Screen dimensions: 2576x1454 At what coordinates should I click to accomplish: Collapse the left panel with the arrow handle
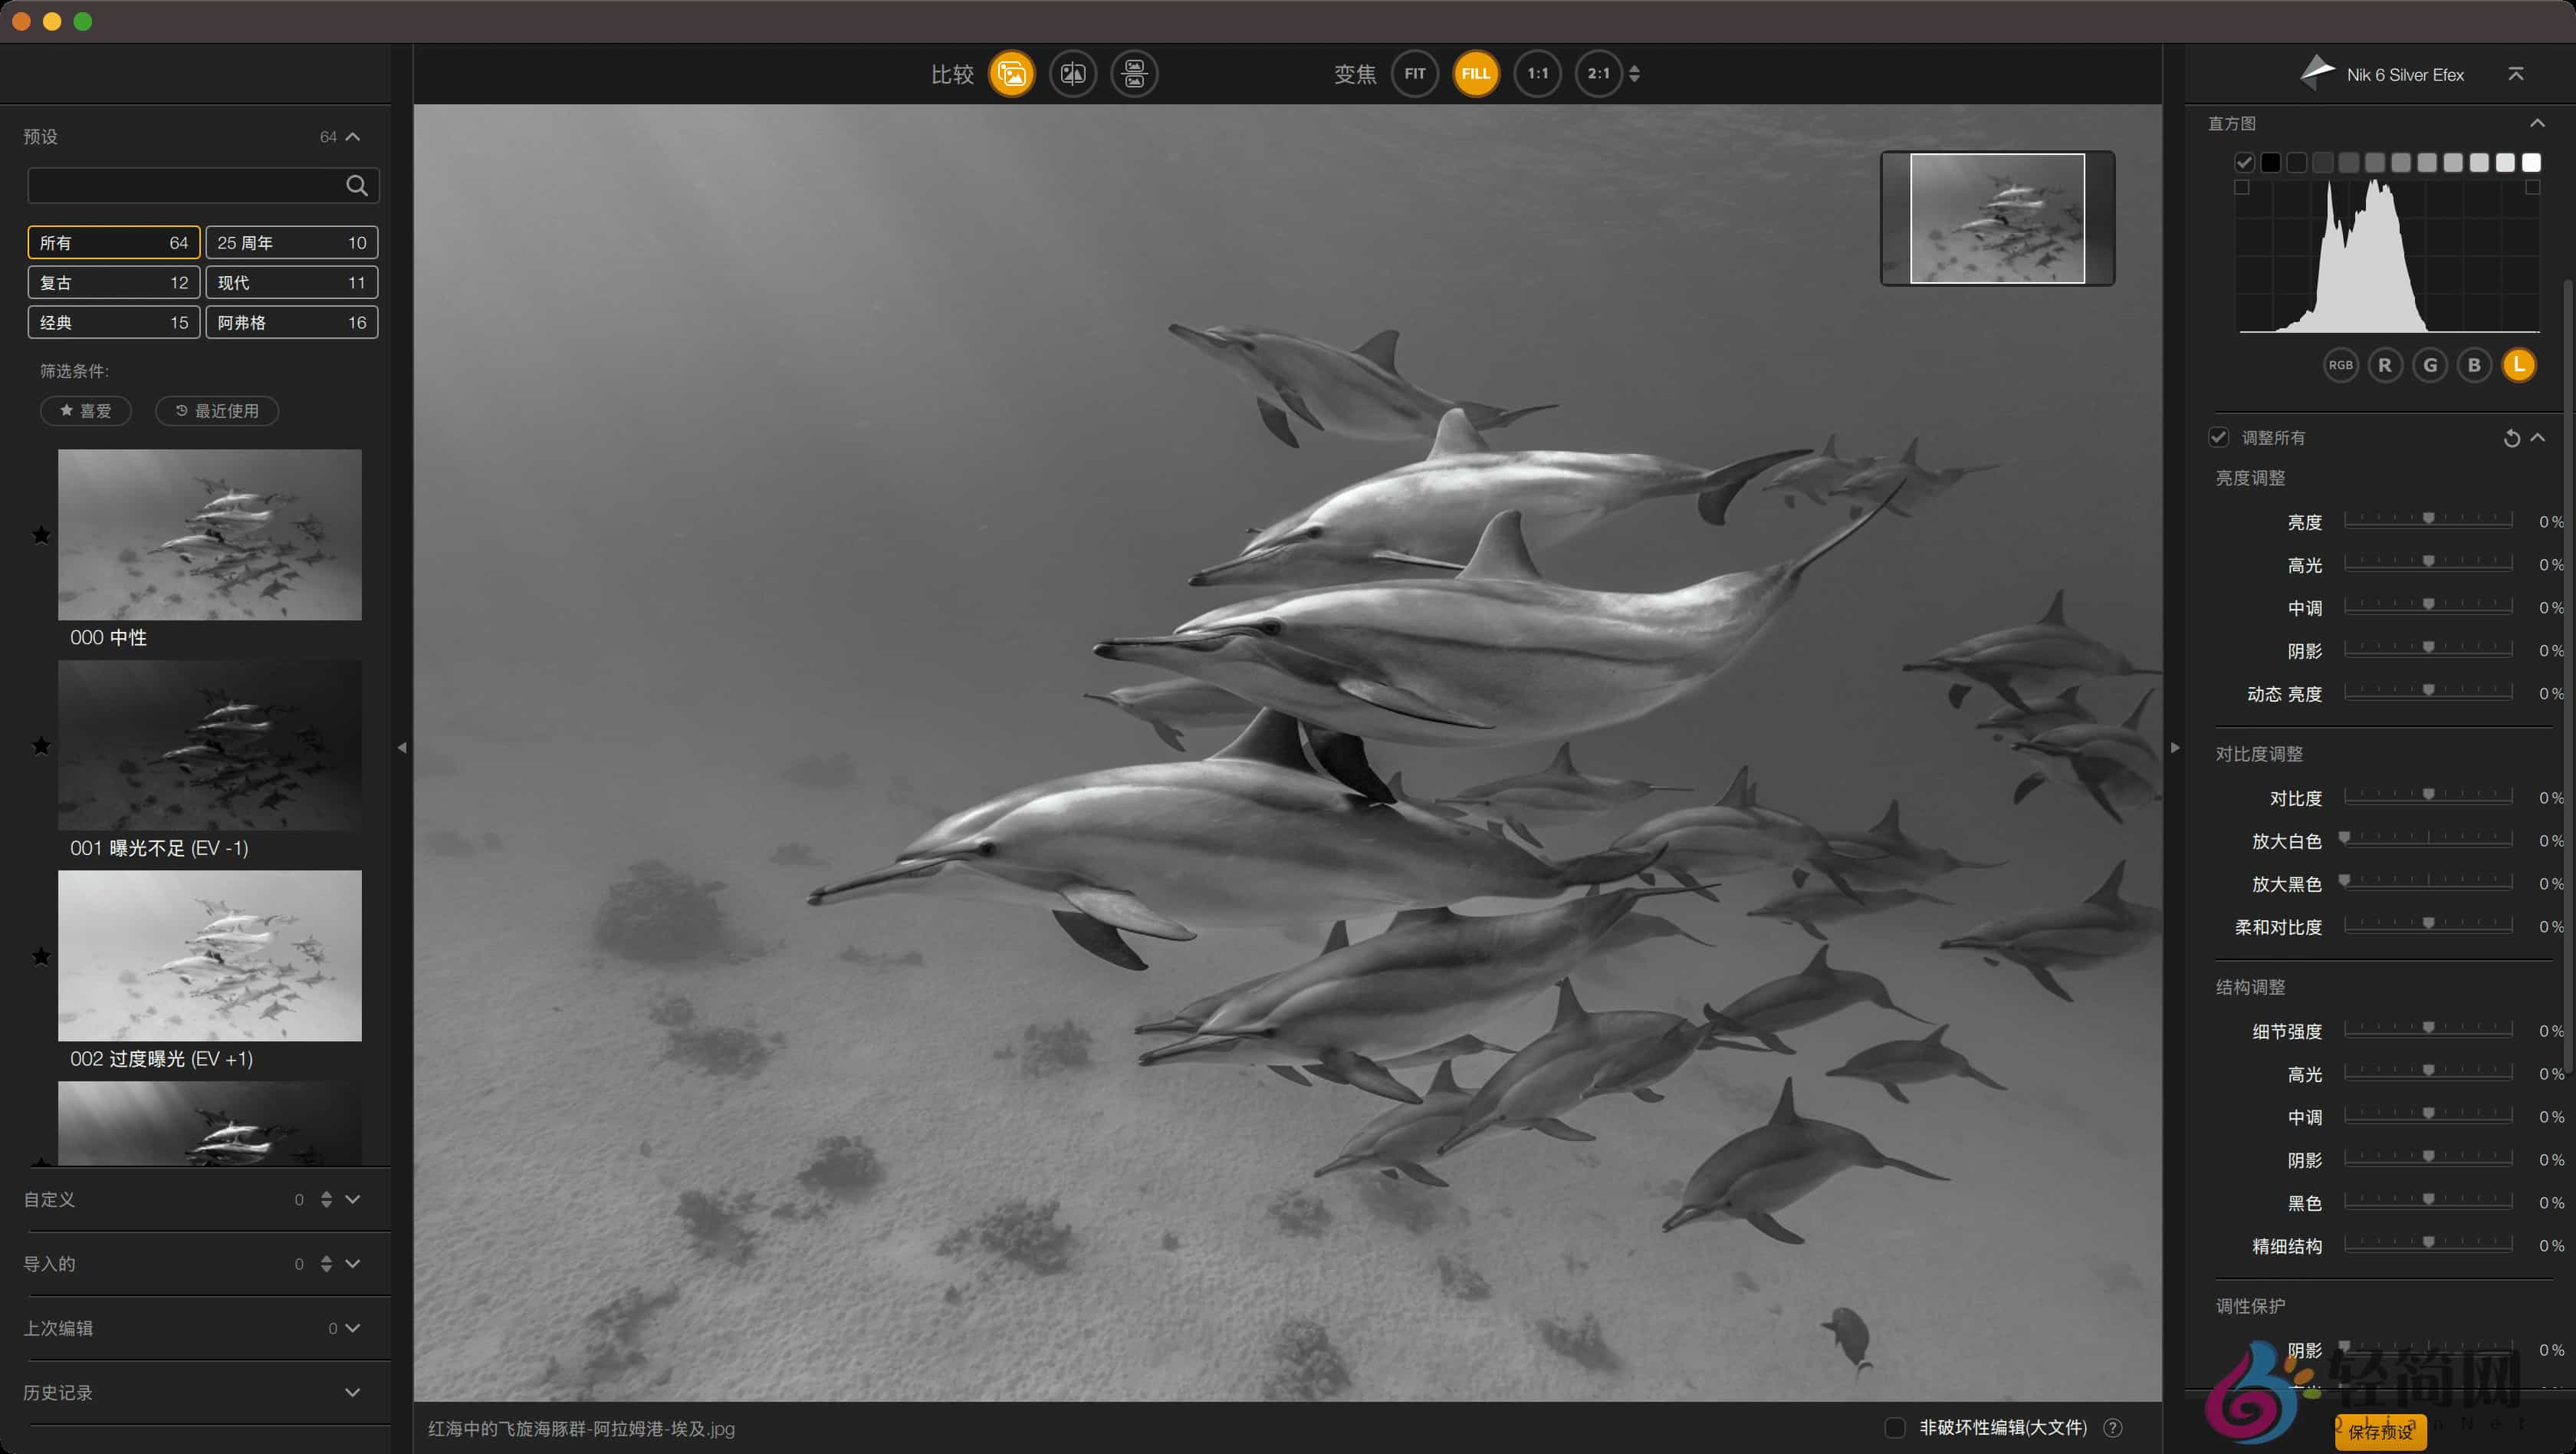tap(402, 748)
